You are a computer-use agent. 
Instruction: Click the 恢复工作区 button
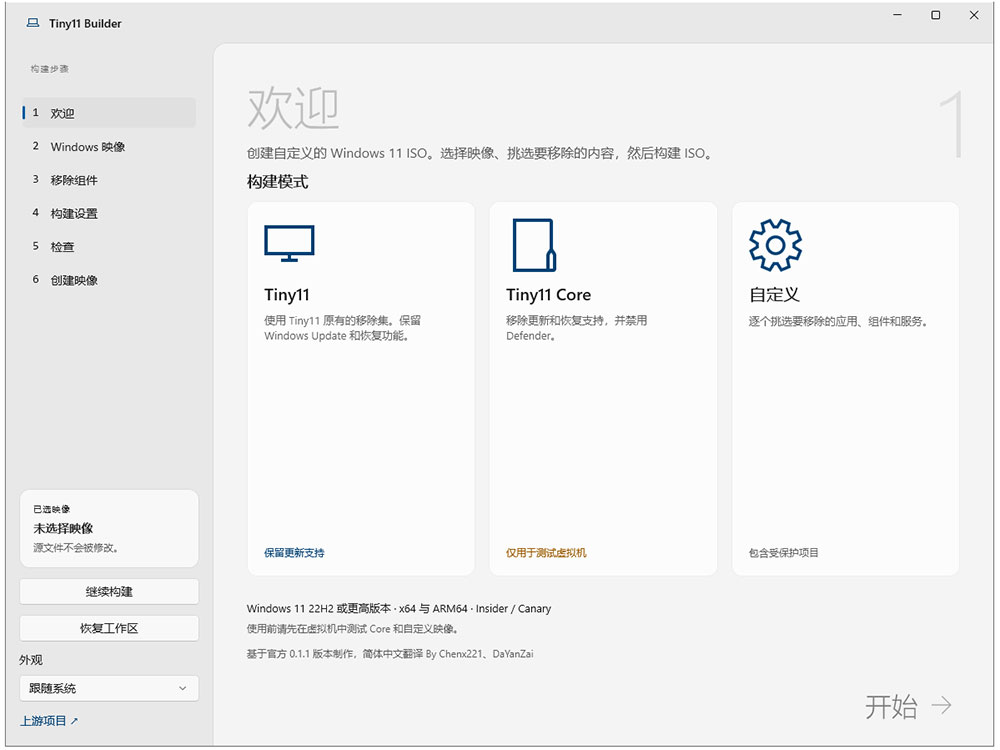109,628
